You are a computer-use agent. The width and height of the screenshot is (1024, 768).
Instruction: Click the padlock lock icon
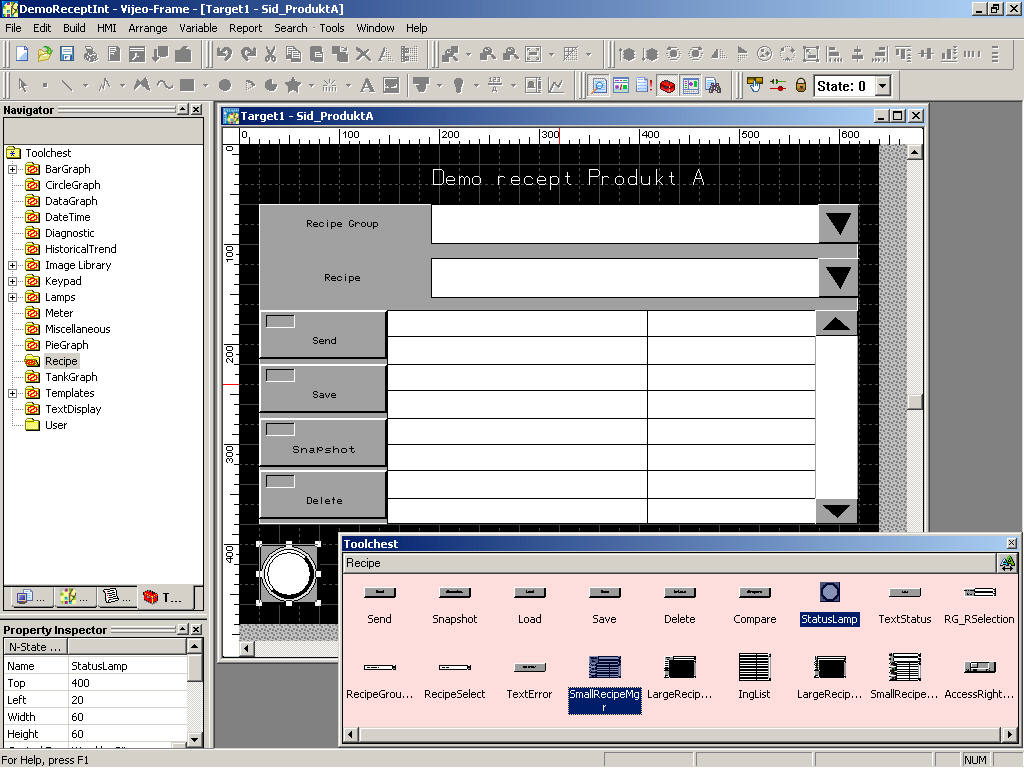coord(801,86)
